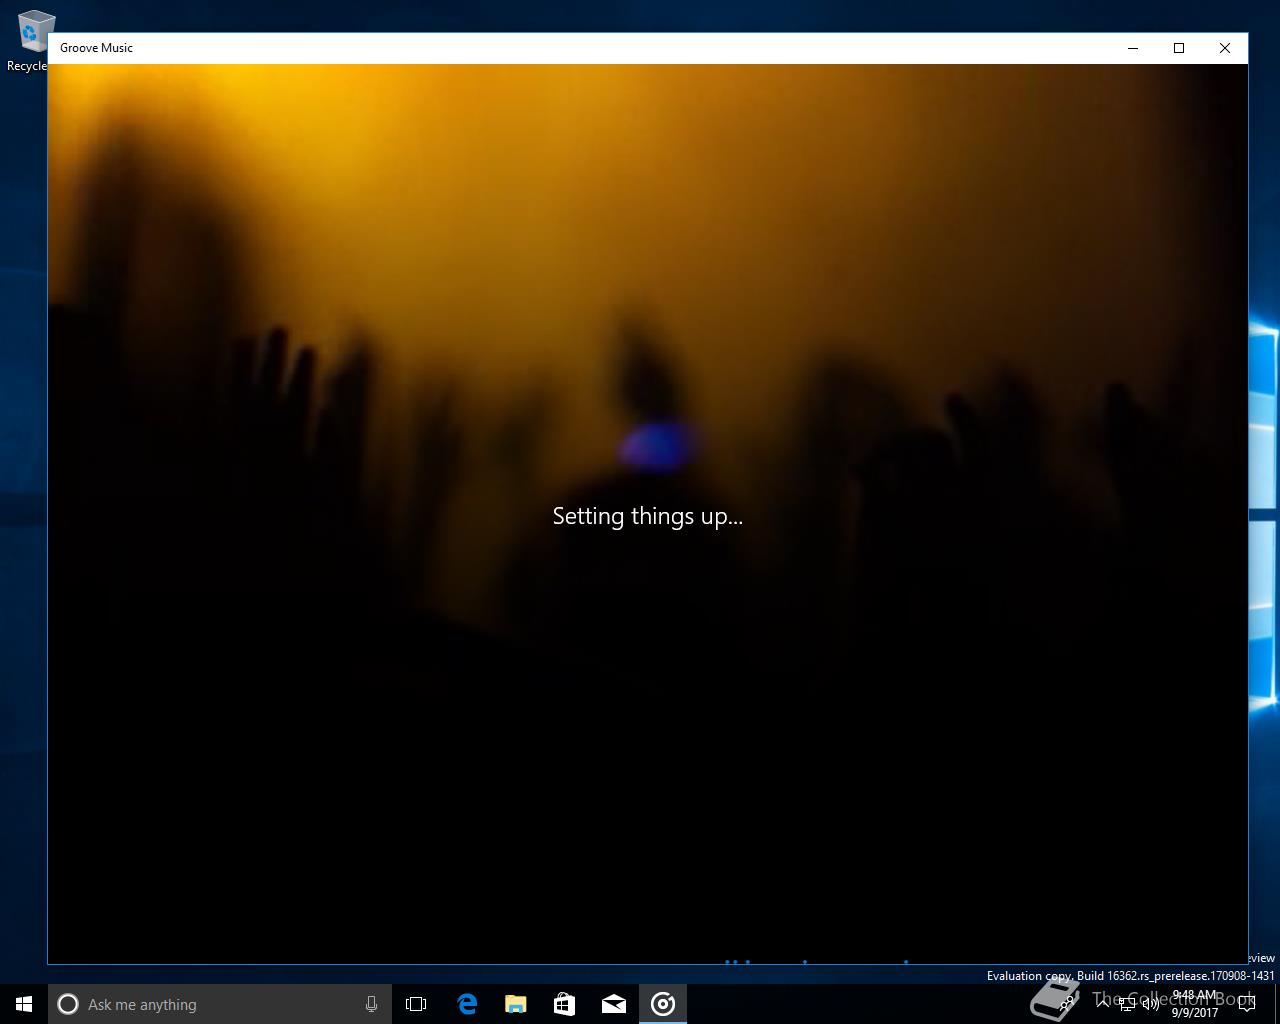Open File Explorer from the taskbar

516,1004
